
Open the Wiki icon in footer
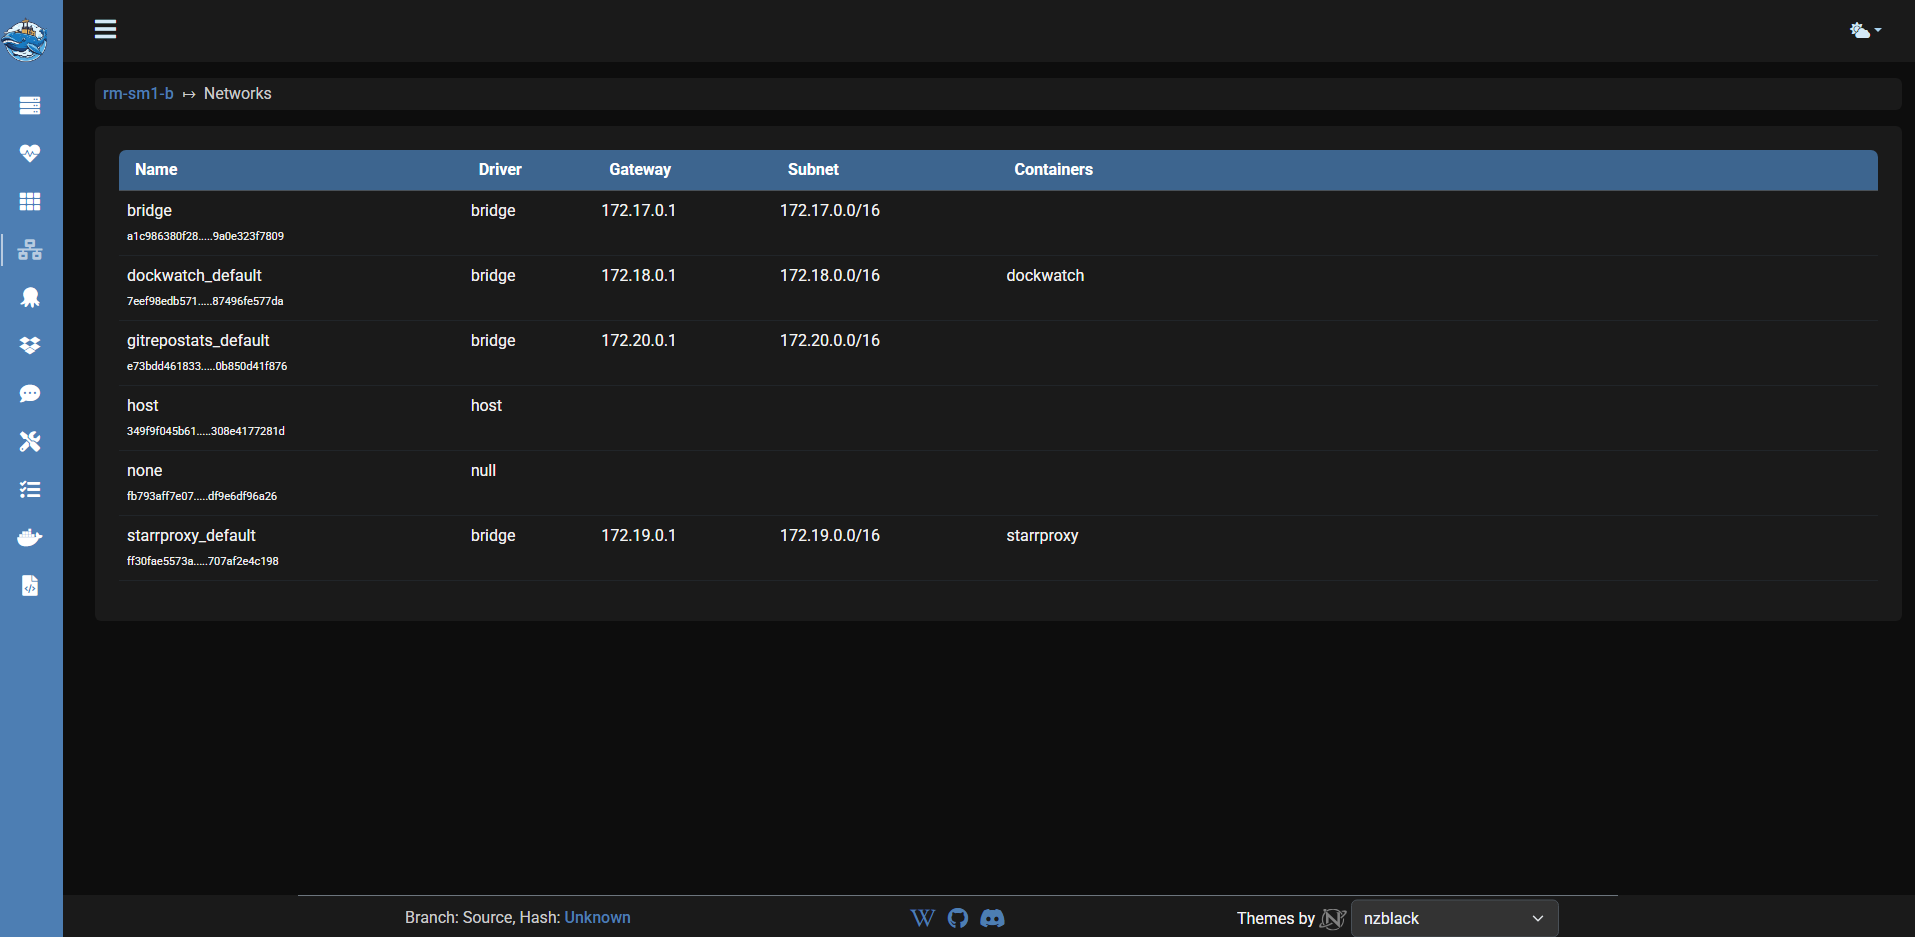(x=922, y=918)
